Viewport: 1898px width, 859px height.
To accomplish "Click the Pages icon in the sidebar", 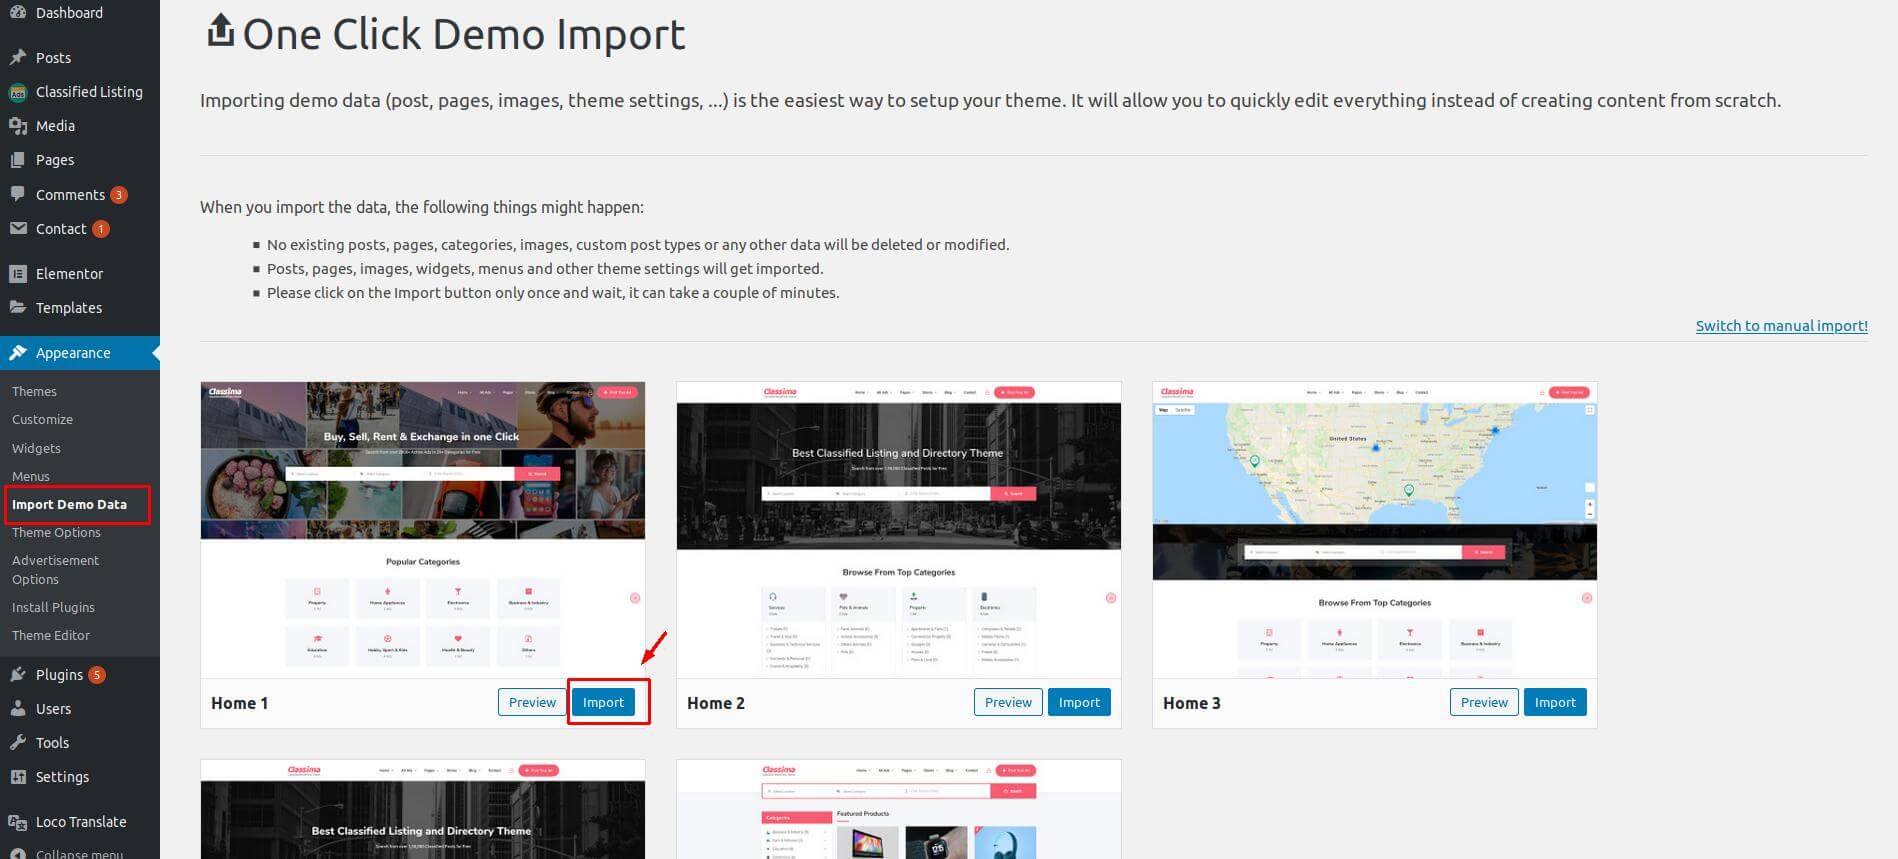I will point(17,160).
